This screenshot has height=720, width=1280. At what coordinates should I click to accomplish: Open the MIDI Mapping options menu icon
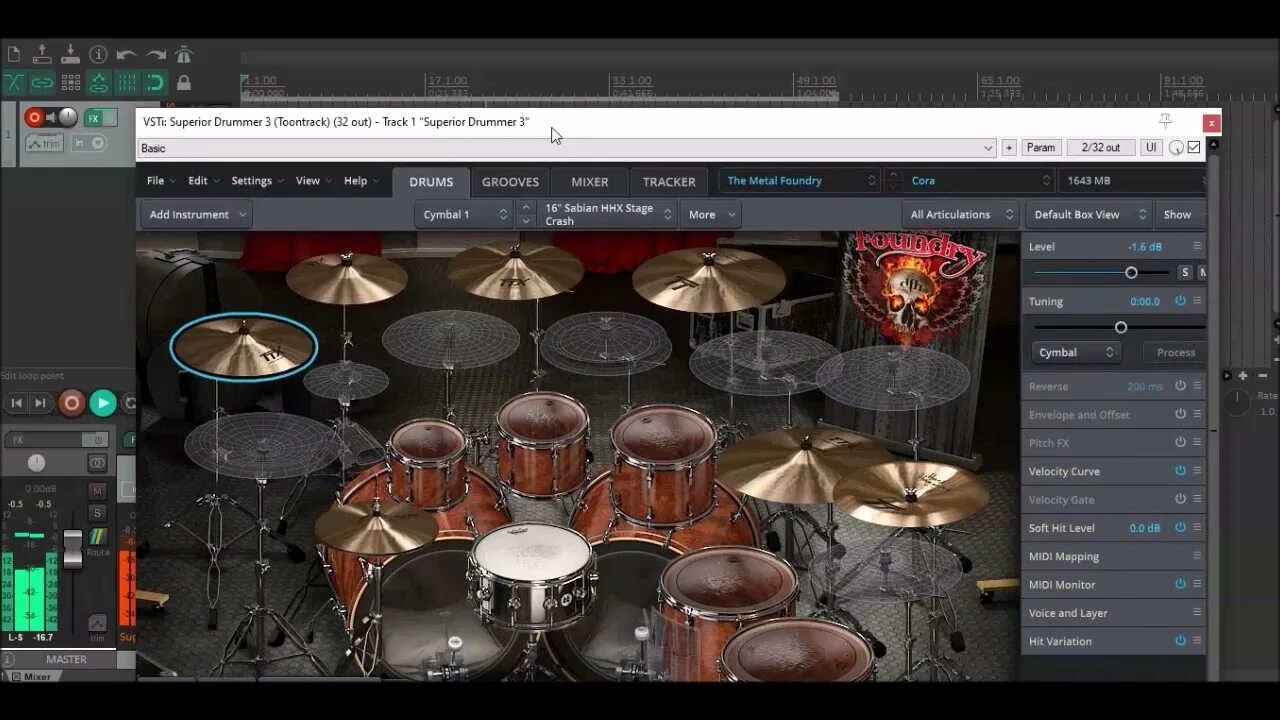tap(1197, 556)
